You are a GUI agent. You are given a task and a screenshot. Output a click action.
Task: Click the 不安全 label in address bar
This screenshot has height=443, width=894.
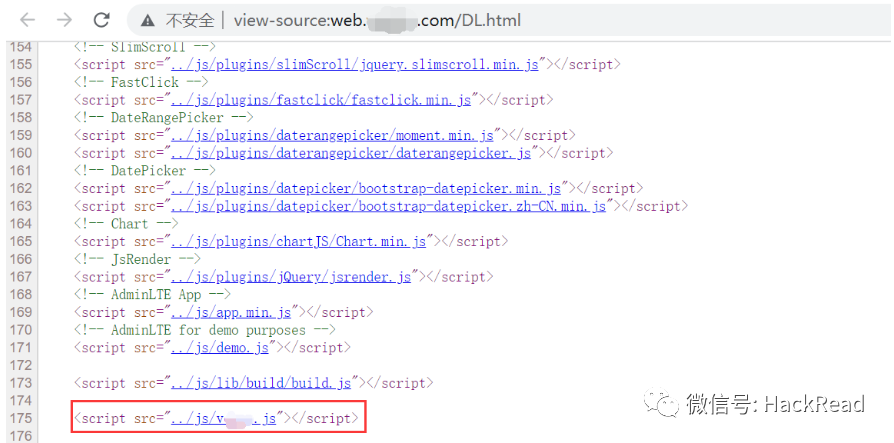coord(190,21)
